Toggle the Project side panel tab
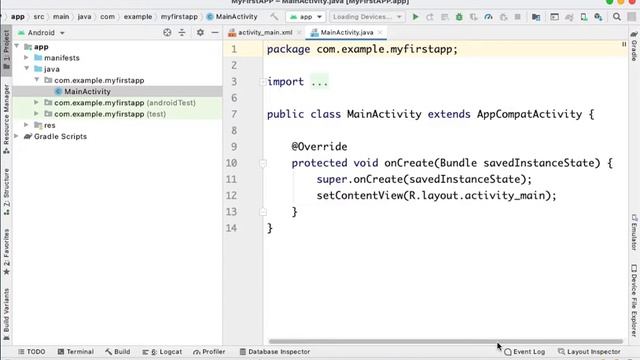This screenshot has height=360, width=640. click(6, 50)
